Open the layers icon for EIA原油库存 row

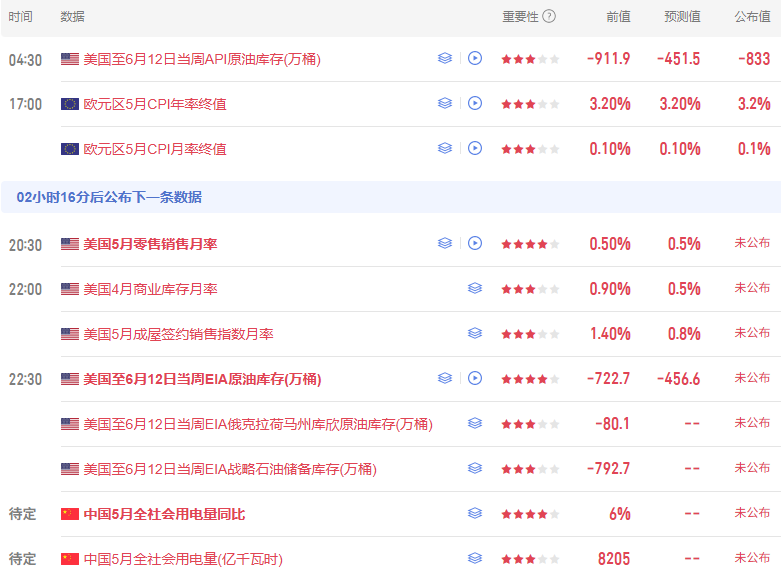[445, 378]
